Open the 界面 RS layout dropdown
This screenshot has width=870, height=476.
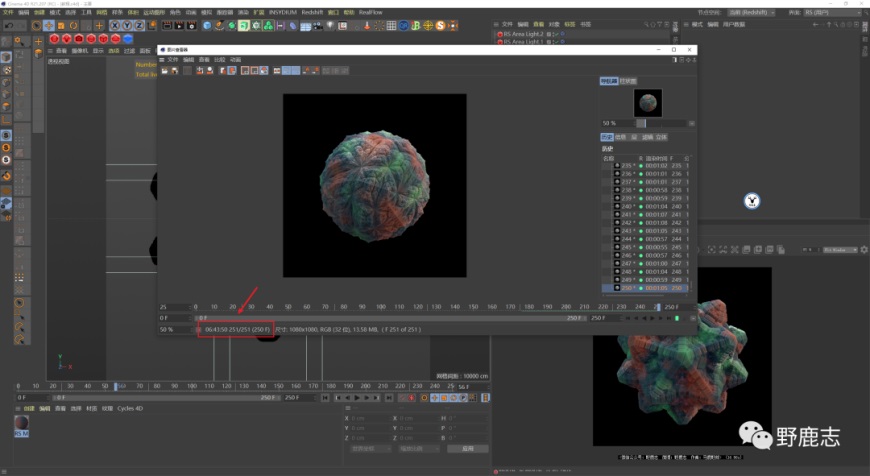click(x=832, y=12)
